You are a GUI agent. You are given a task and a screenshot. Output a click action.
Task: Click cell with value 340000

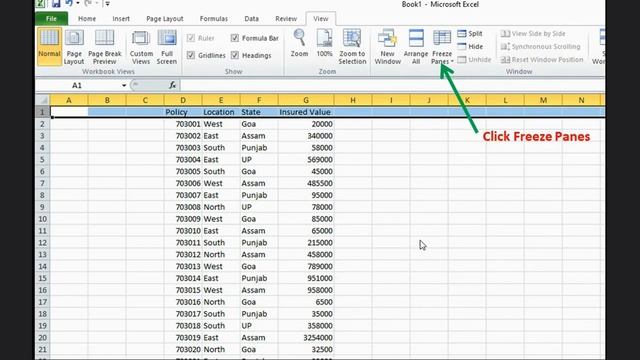point(306,136)
